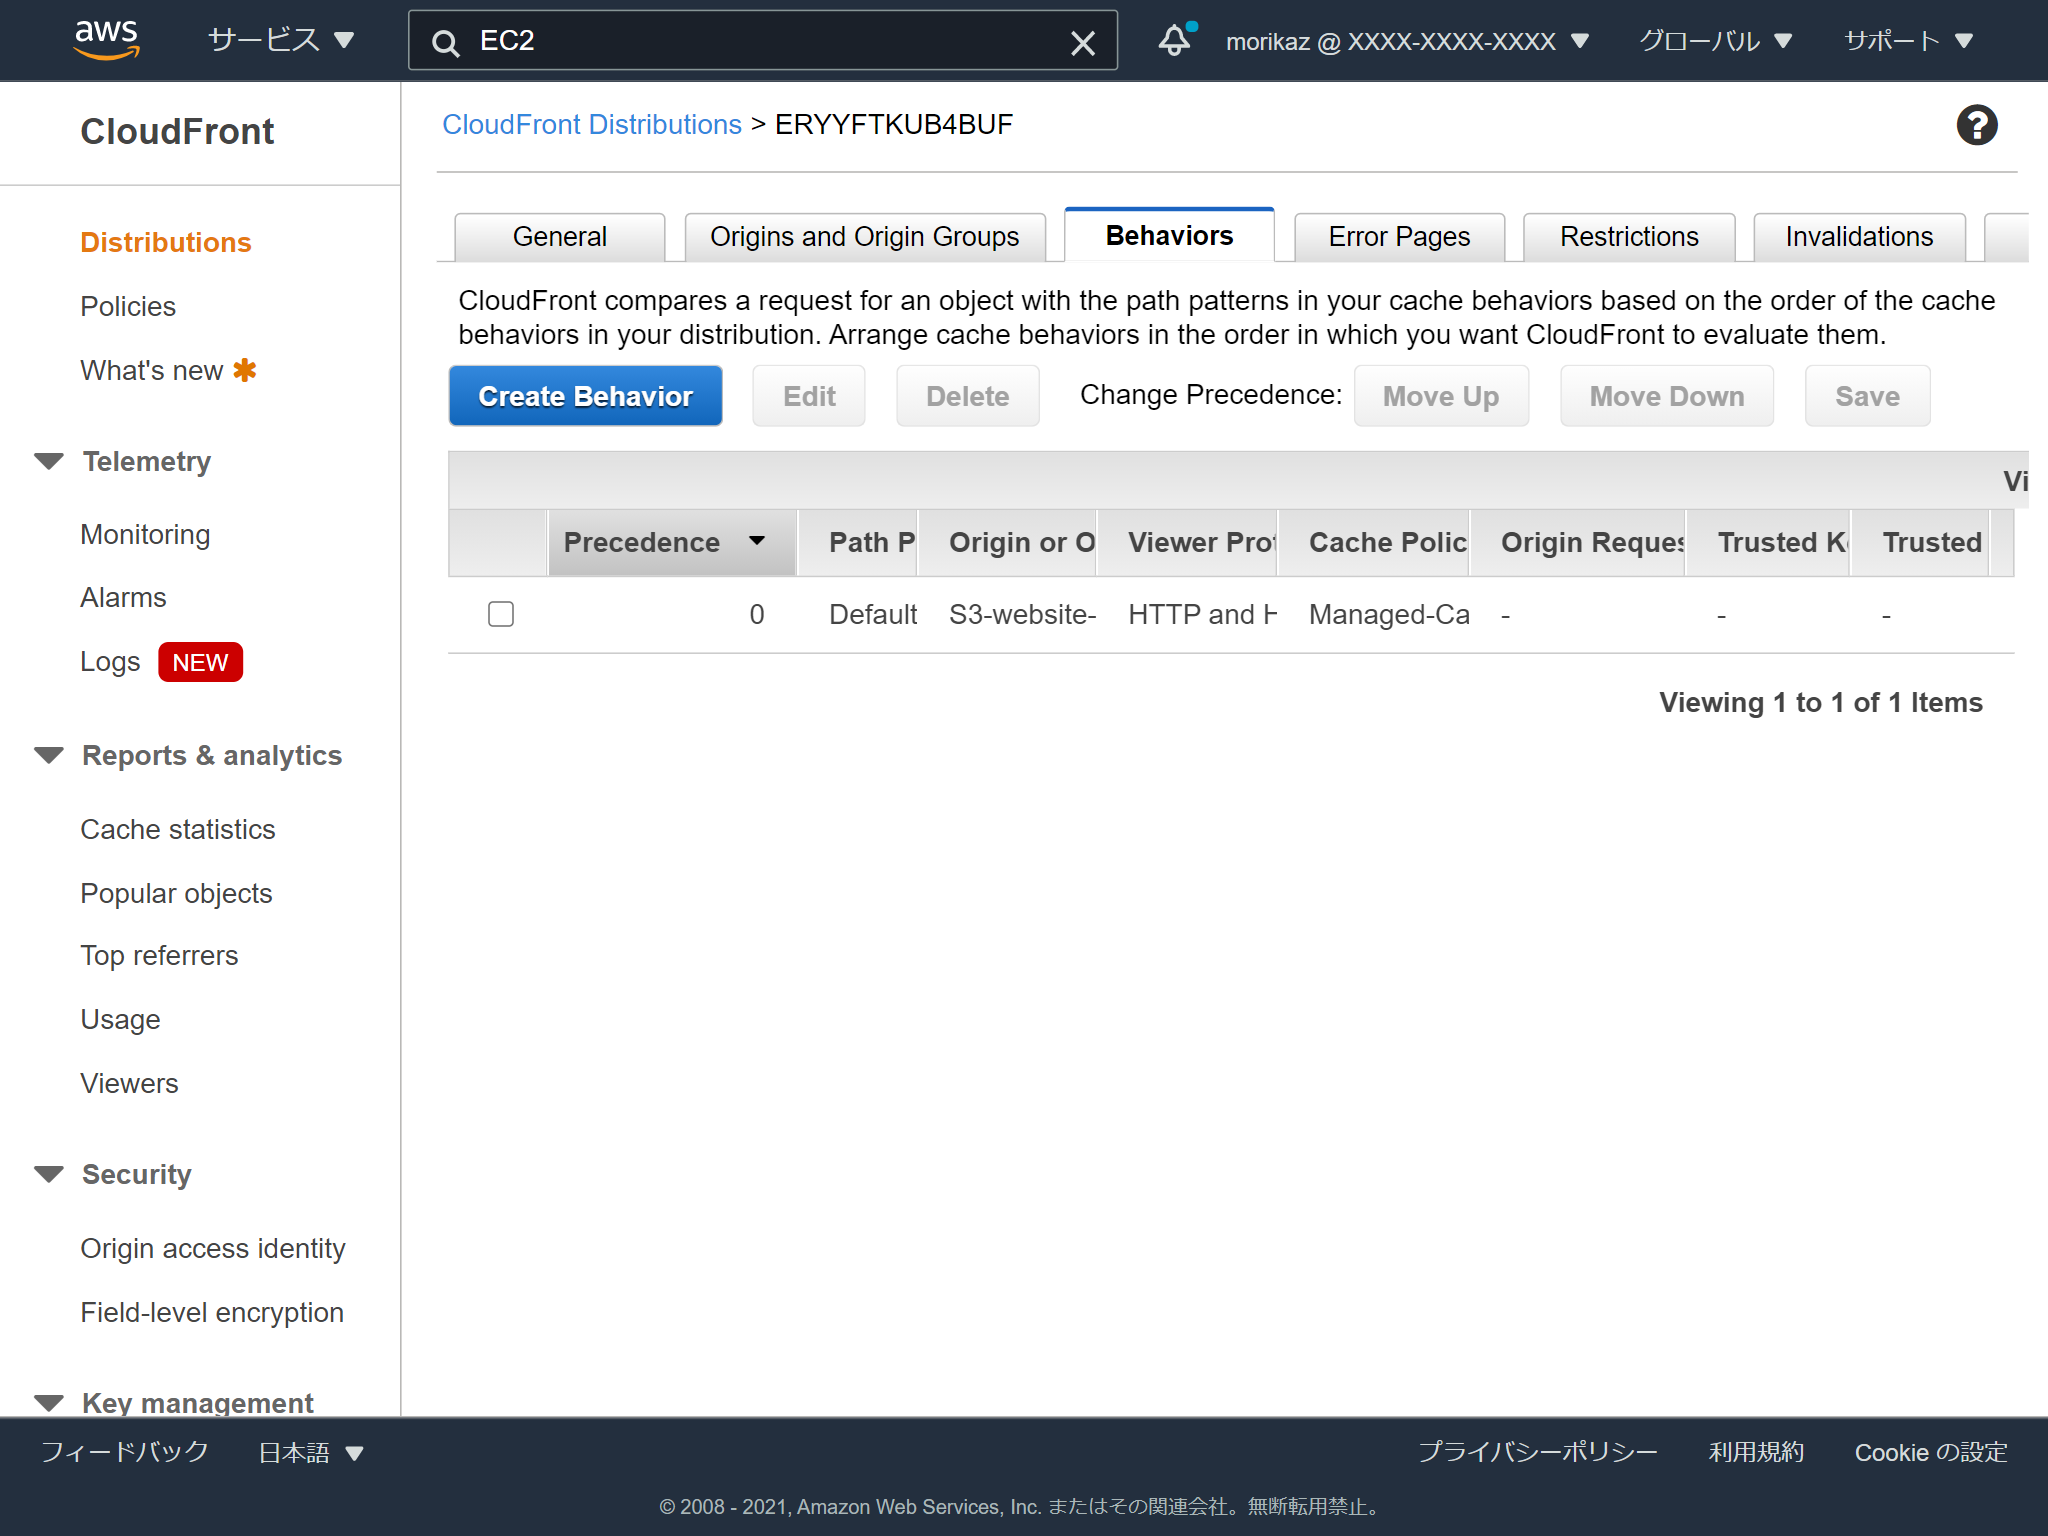
Task: Change sort order by Precedence
Action: (668, 542)
